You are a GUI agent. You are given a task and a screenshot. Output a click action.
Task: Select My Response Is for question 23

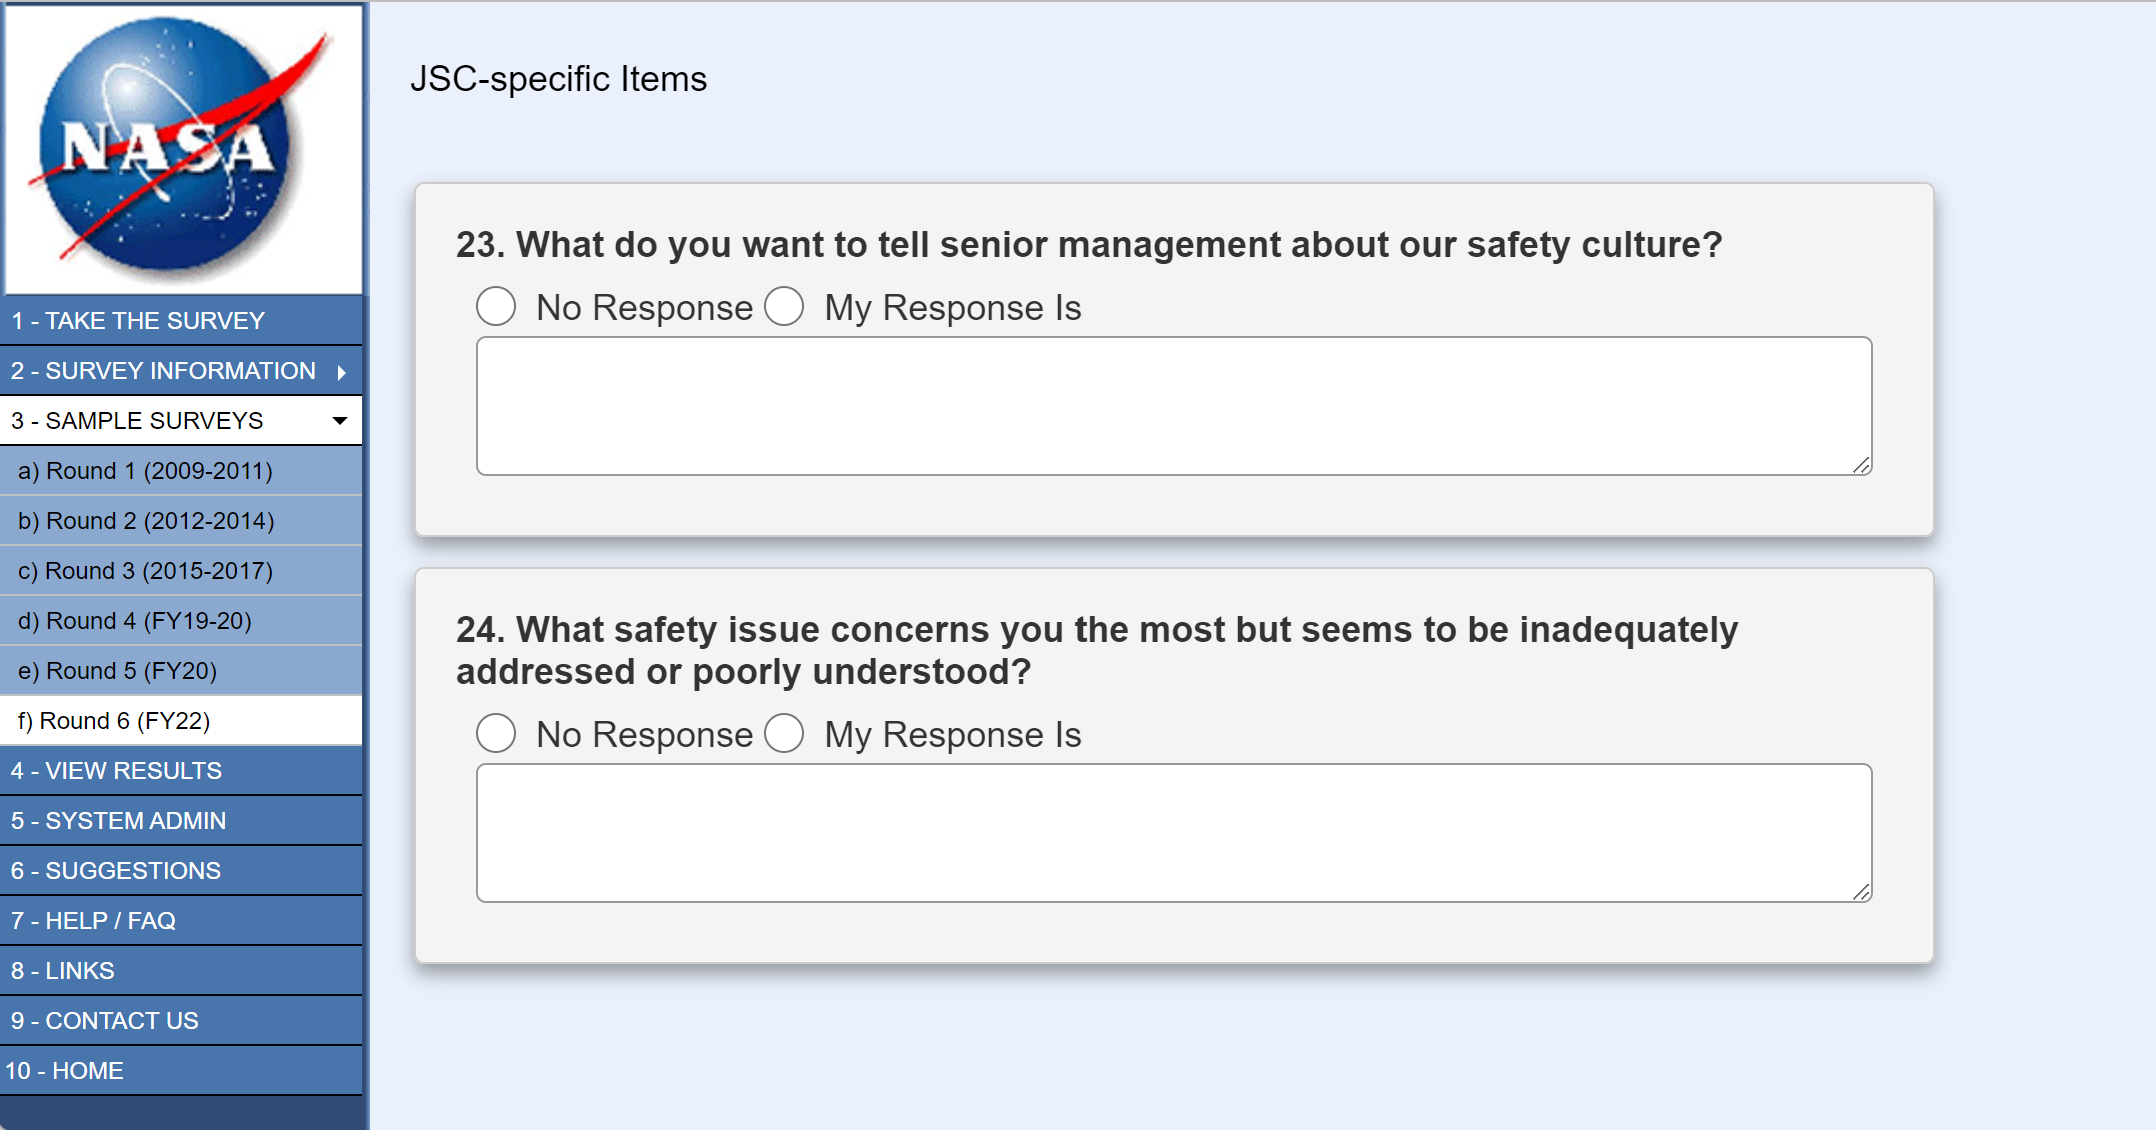coord(784,307)
